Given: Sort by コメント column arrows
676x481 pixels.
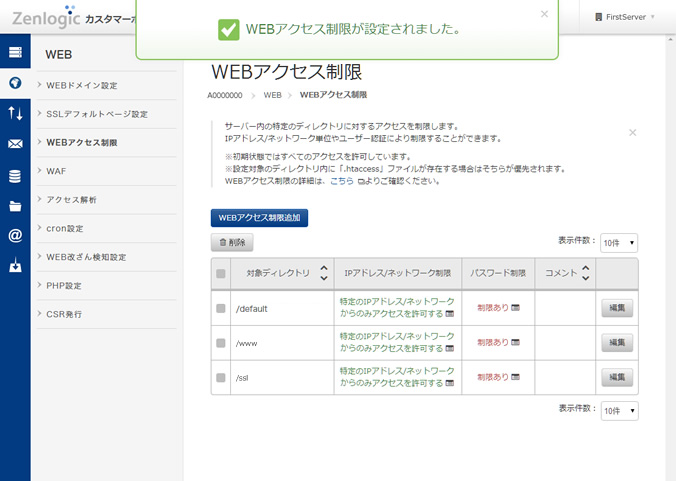Looking at the screenshot, I should tap(585, 273).
